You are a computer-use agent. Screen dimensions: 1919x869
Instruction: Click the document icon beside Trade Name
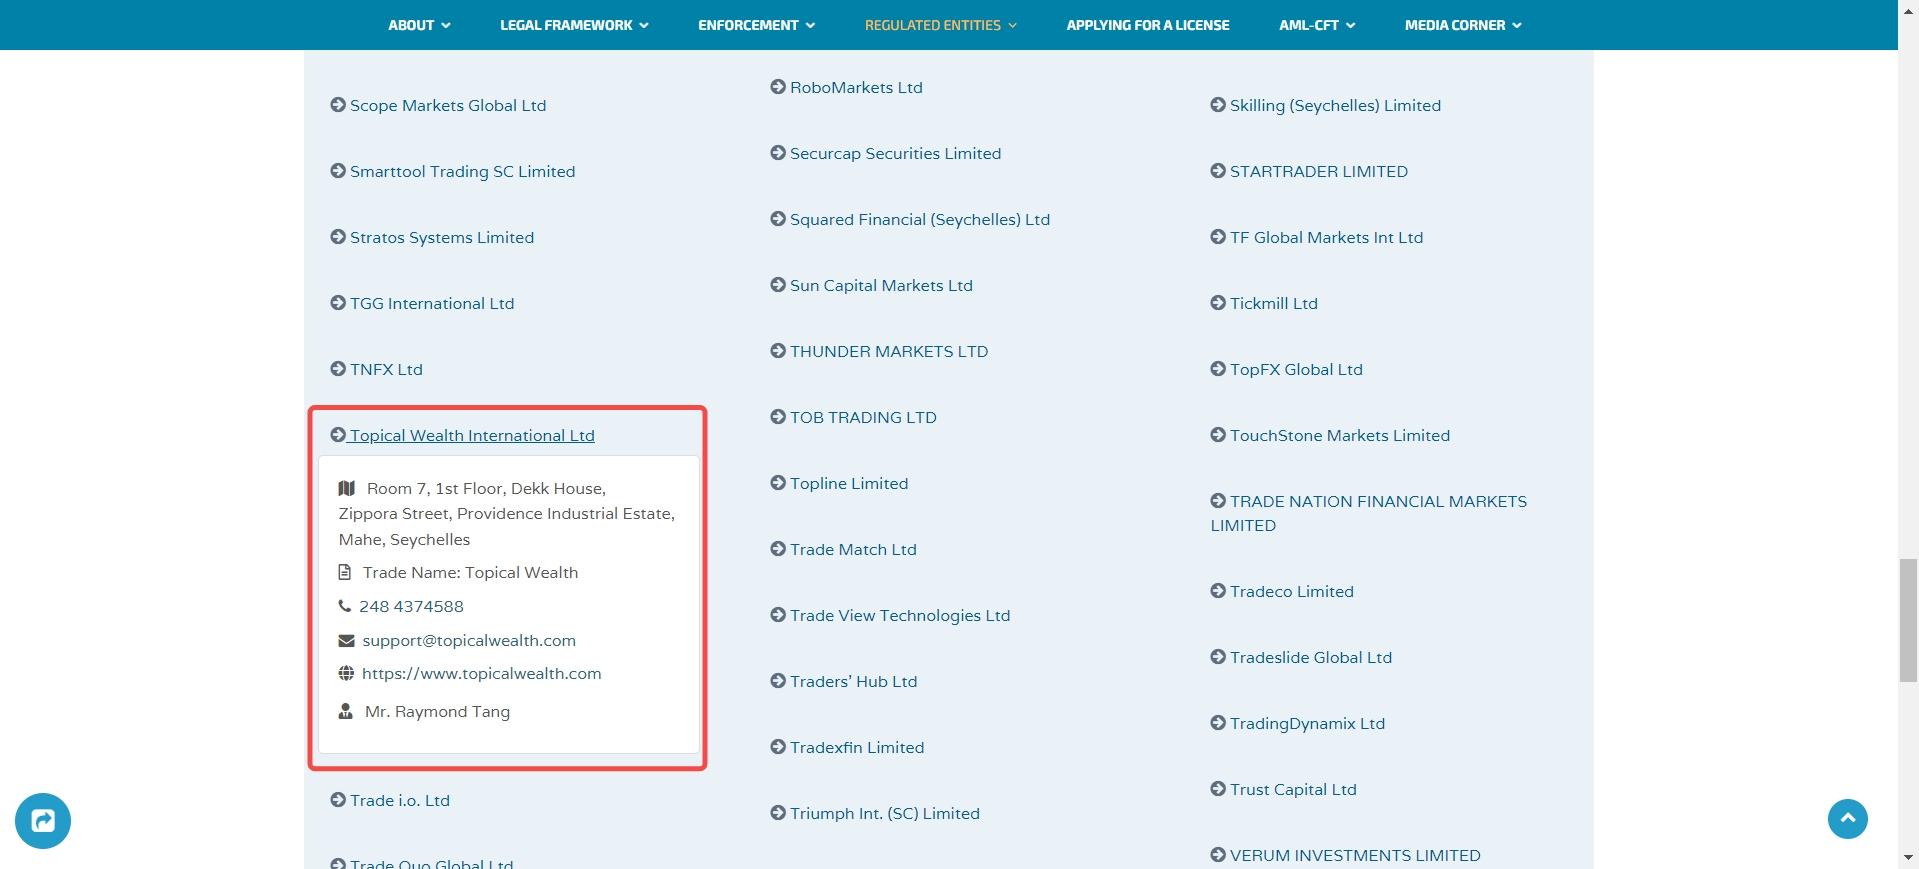pyautogui.click(x=345, y=572)
